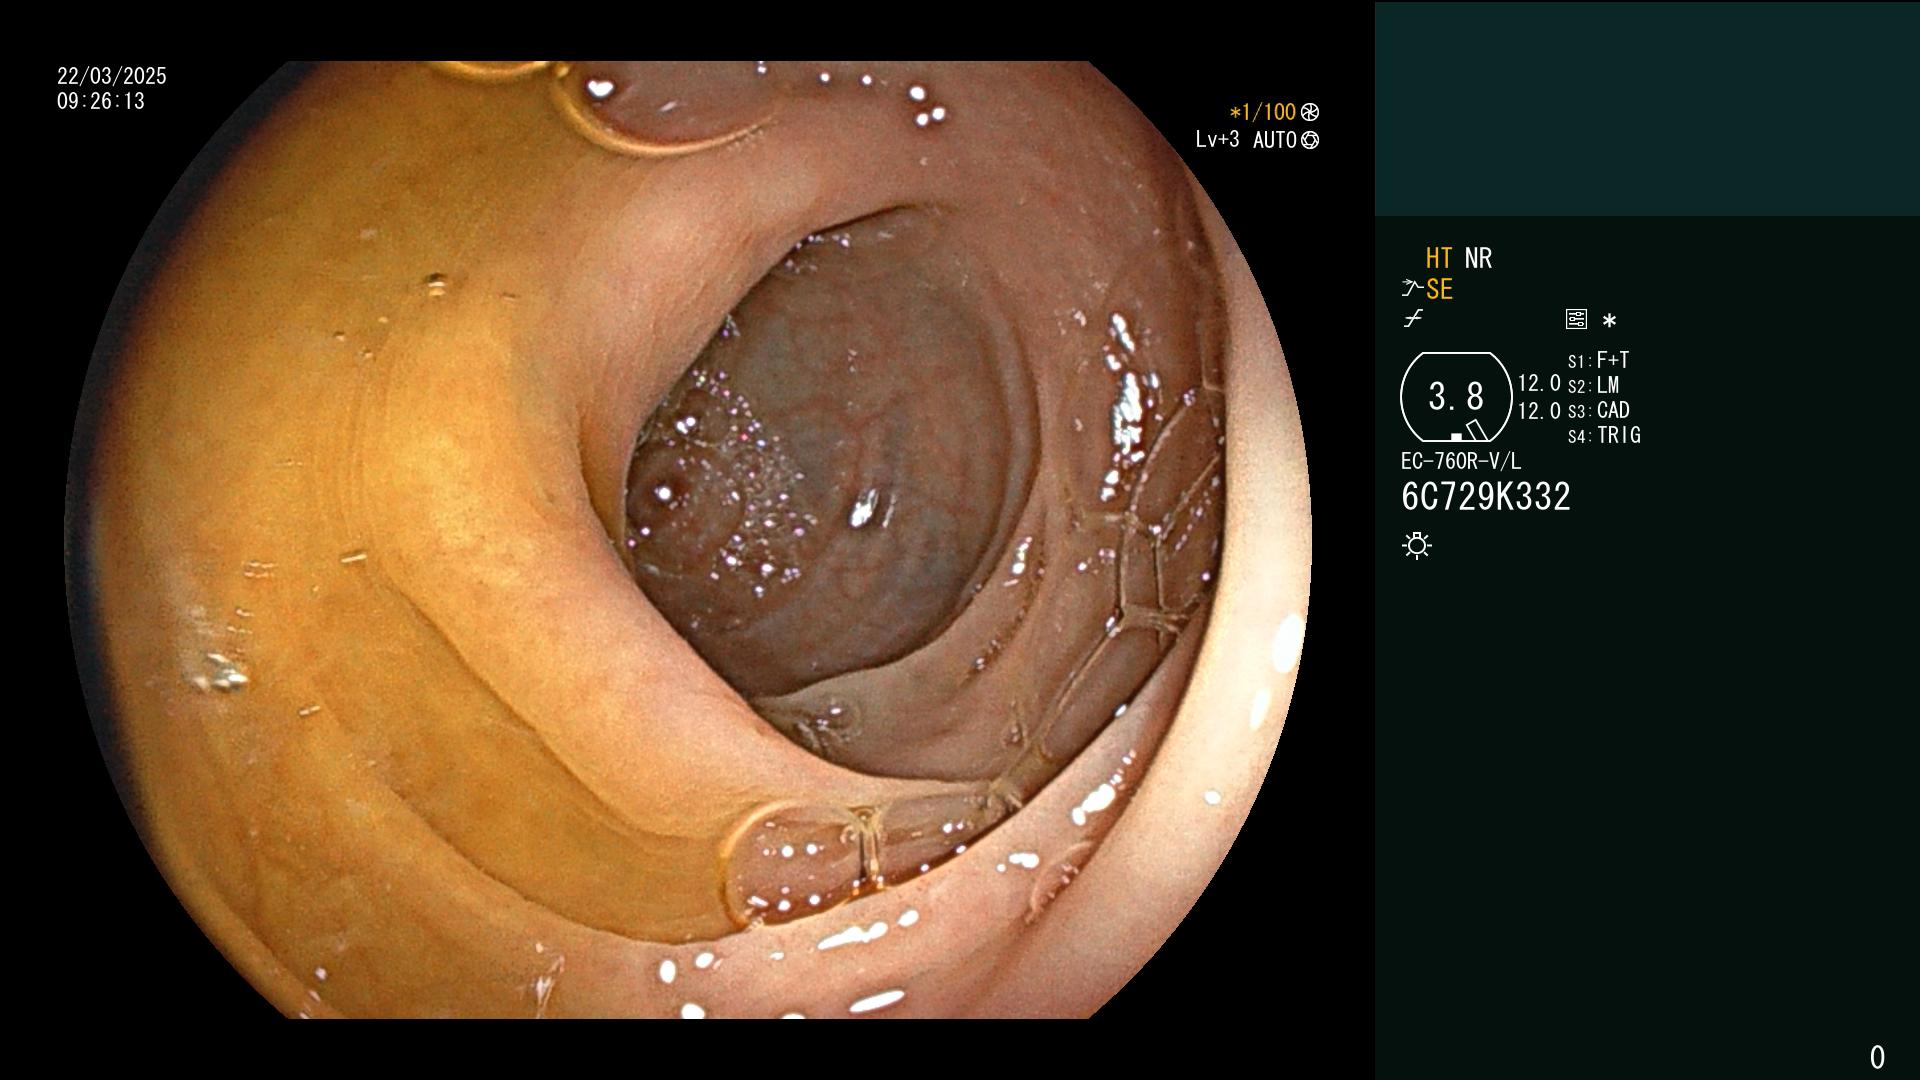Click the light source lamp icon

[1417, 546]
